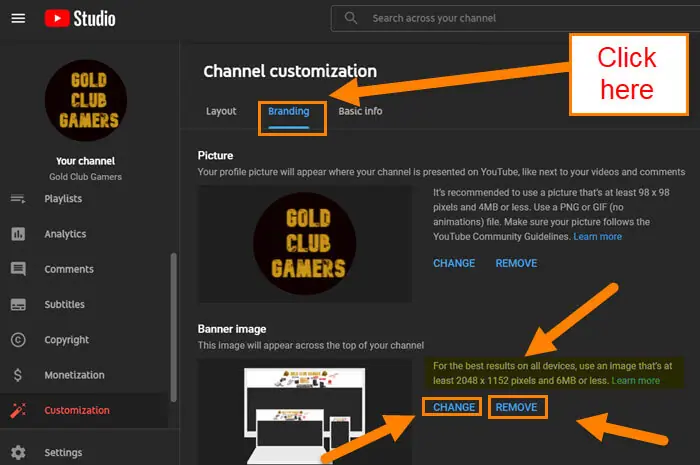The image size is (700, 465).
Task: Click the Your channel label
Action: point(85,161)
